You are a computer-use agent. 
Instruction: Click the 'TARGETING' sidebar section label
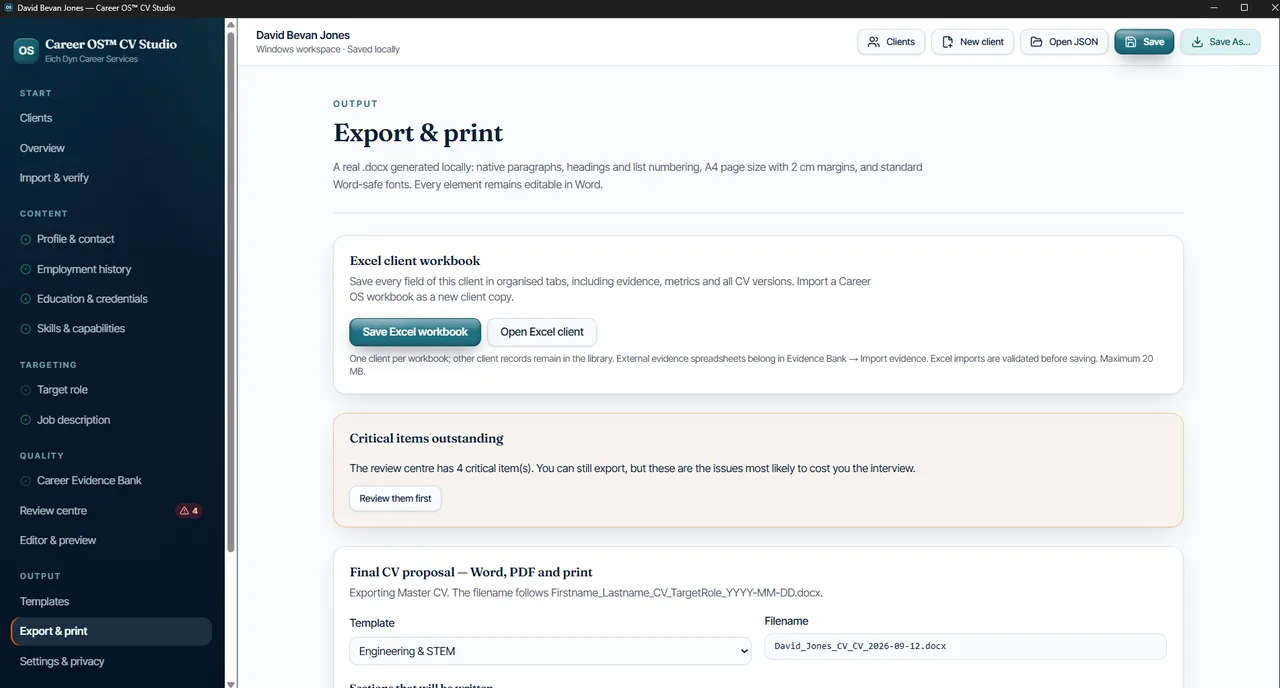click(48, 365)
